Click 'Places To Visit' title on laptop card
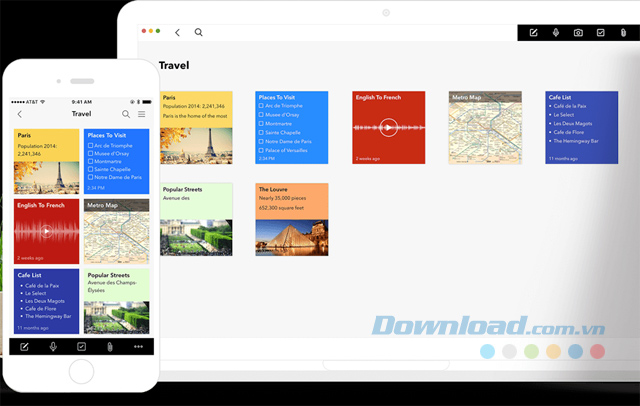 click(277, 97)
